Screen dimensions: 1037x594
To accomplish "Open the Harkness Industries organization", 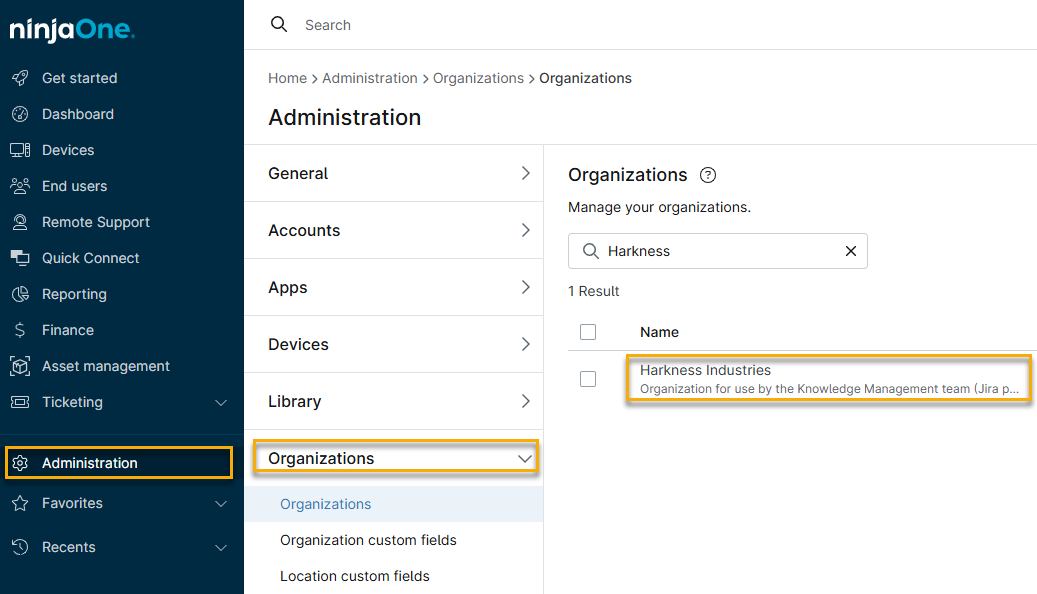I will [x=705, y=370].
